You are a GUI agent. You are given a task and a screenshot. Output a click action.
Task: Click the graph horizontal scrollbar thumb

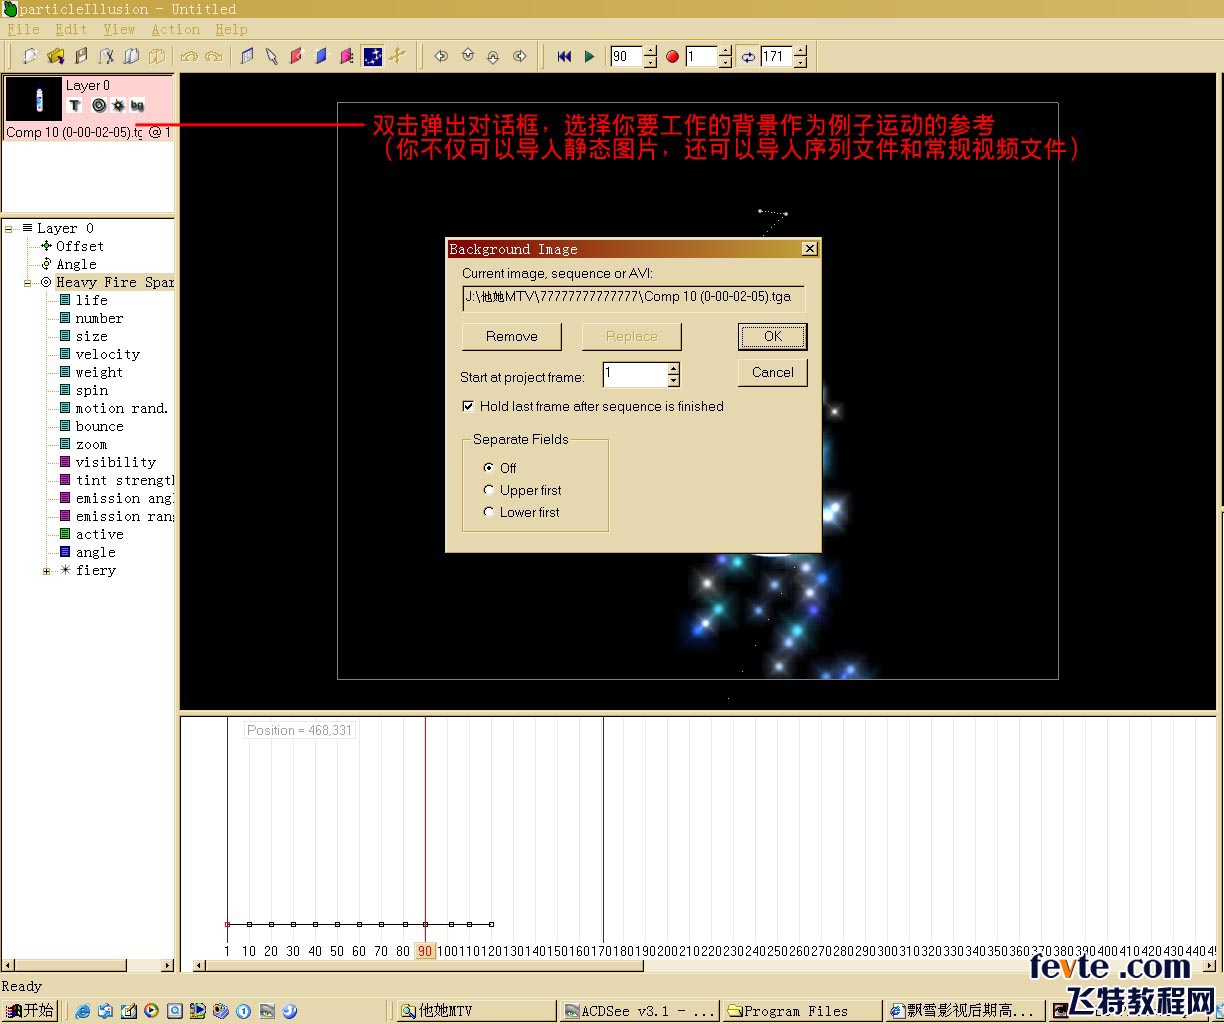(x=425, y=965)
